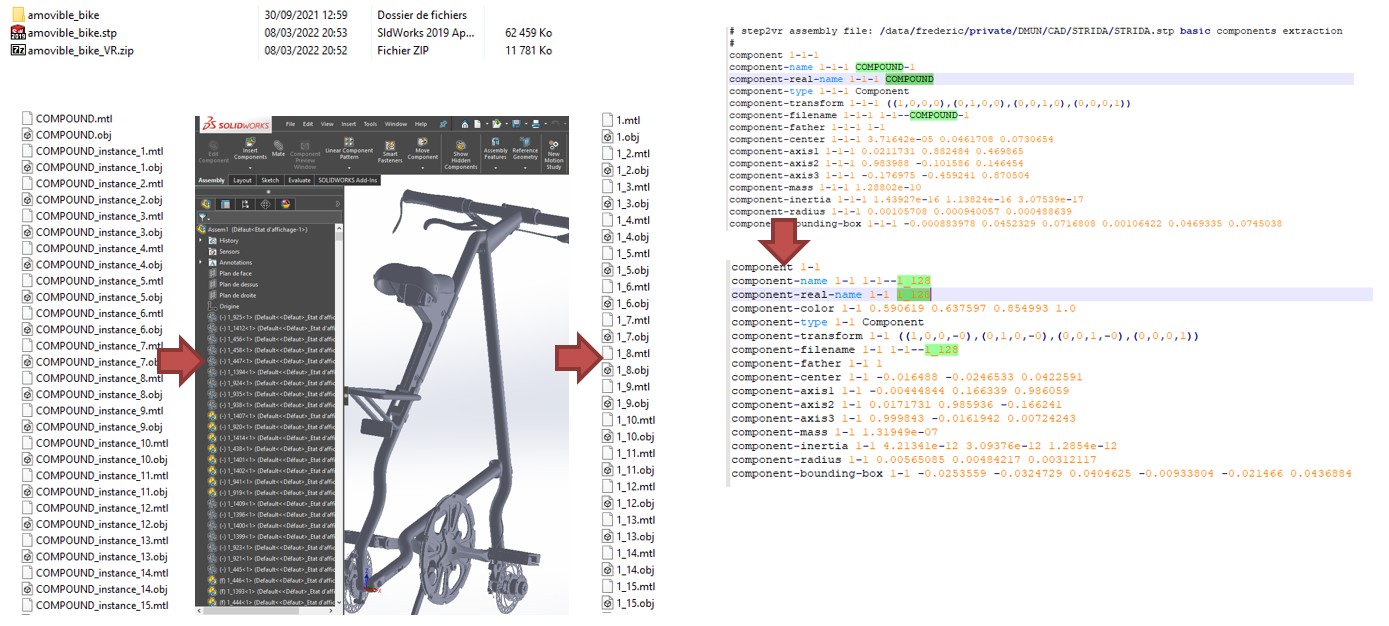
Task: Open the DisplayManager color wheel tab
Action: coord(285,204)
